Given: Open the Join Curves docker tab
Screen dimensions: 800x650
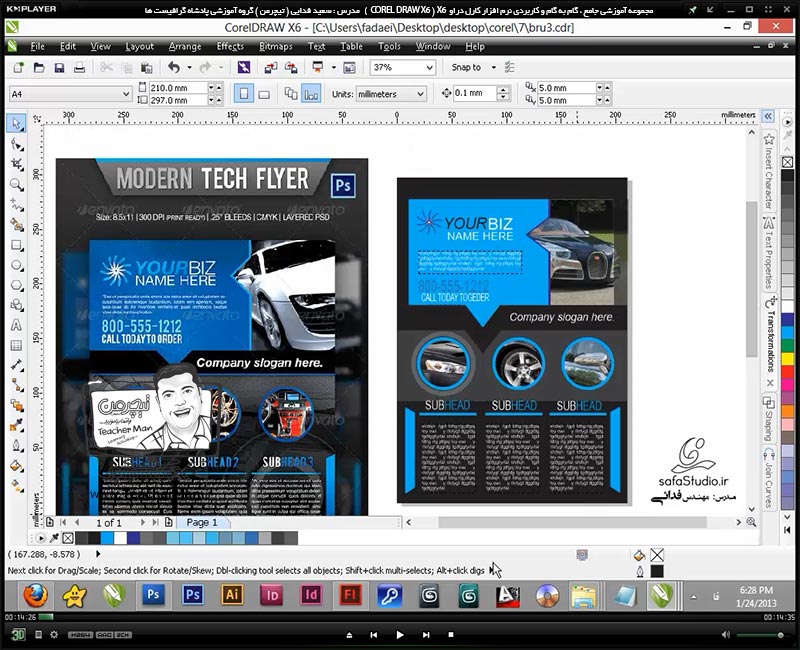Looking at the screenshot, I should (768, 478).
